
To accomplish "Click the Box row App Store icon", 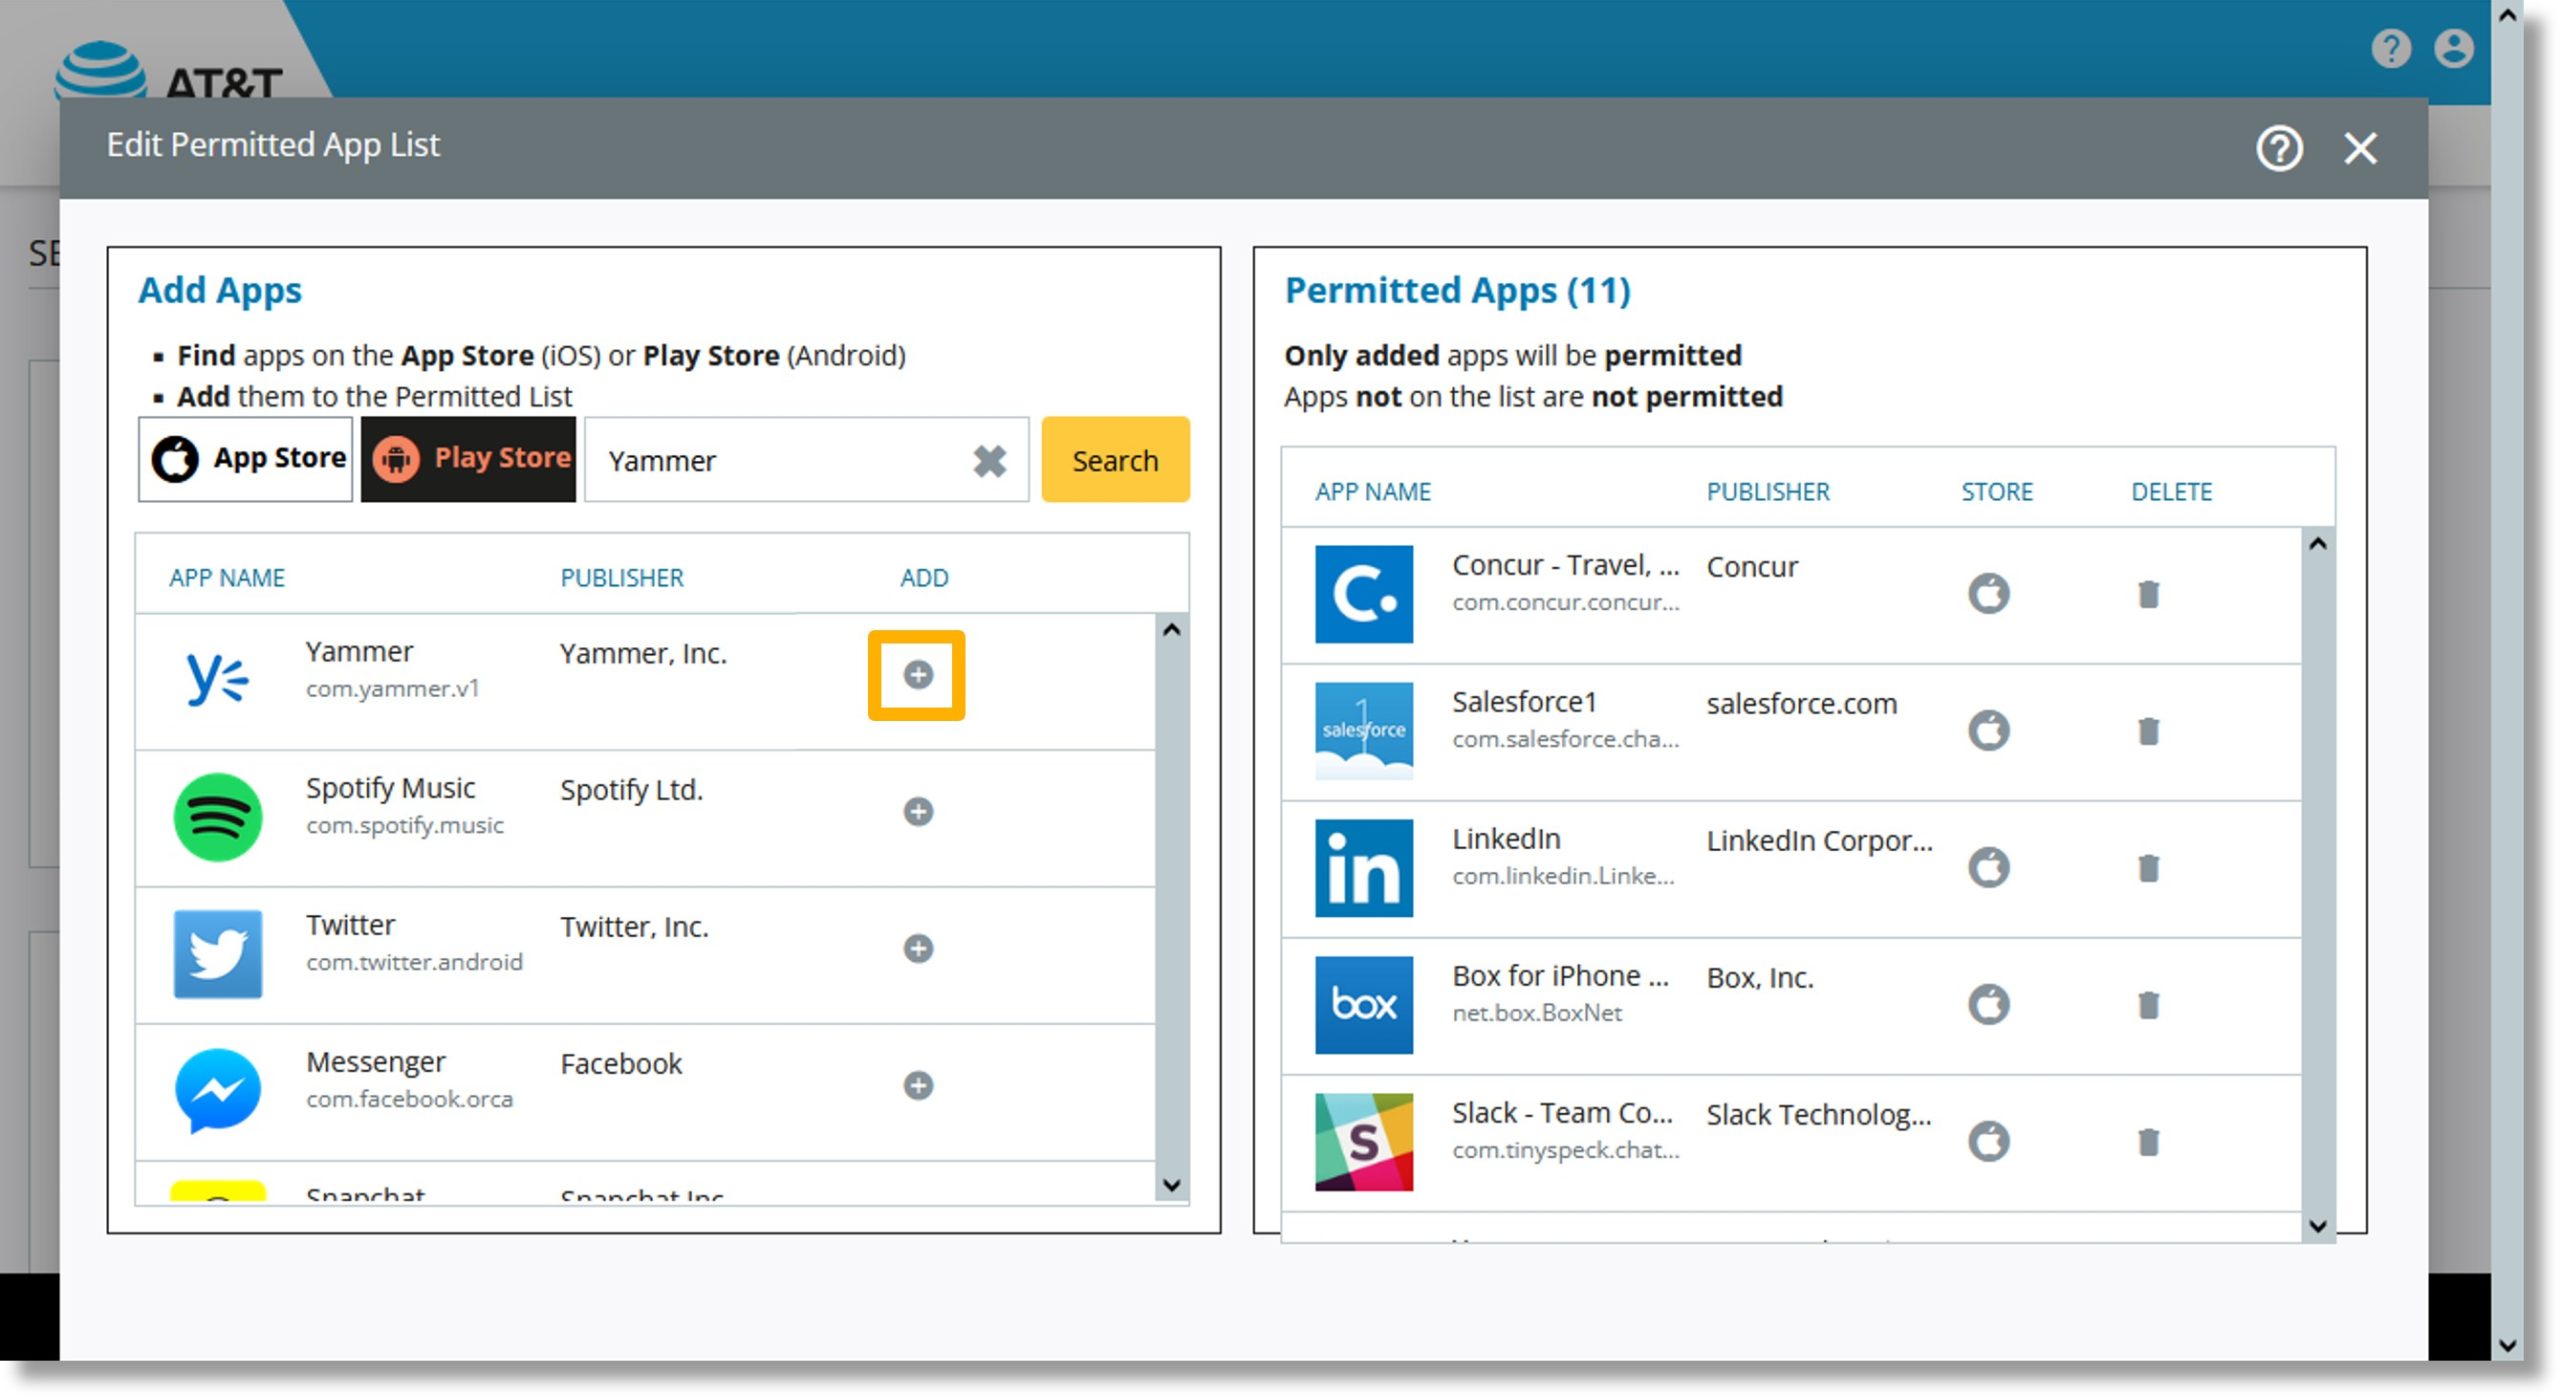I will coord(1989,1004).
